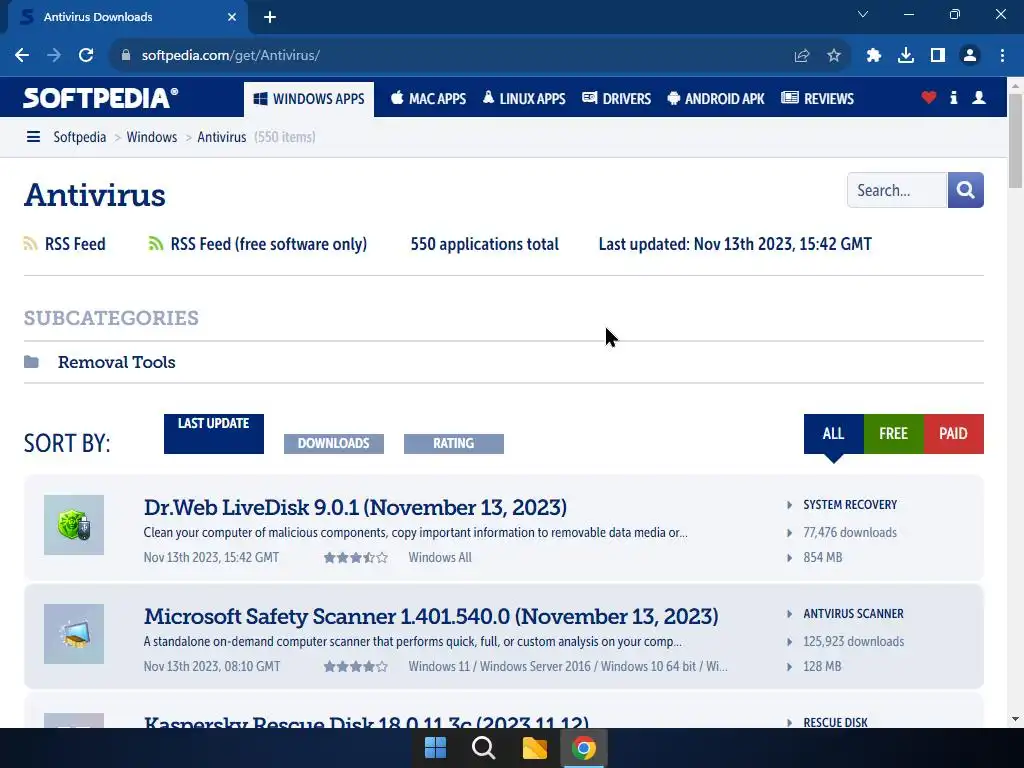View site info lock icon

tap(126, 56)
